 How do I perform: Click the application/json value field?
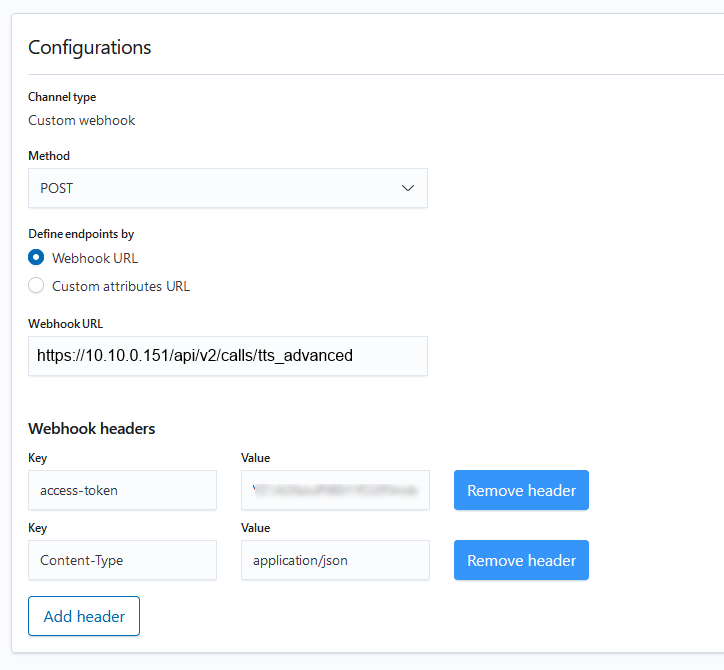click(335, 560)
